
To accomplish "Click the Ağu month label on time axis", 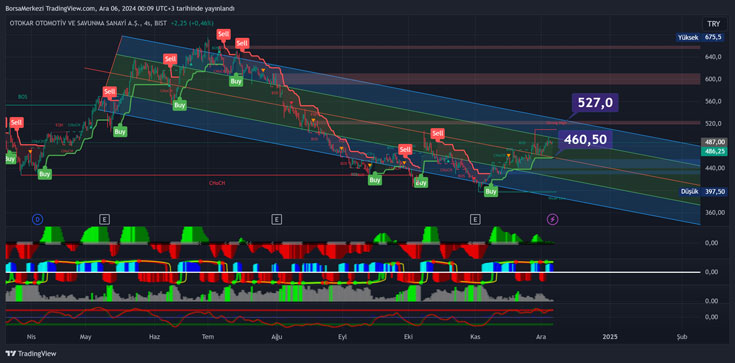I will point(277,337).
